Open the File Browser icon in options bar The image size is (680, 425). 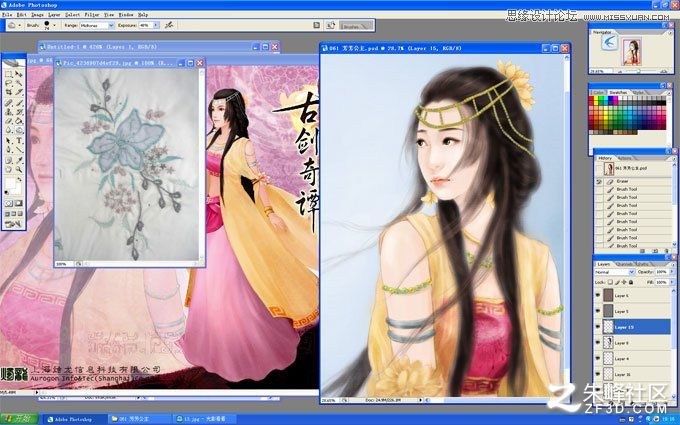point(330,25)
